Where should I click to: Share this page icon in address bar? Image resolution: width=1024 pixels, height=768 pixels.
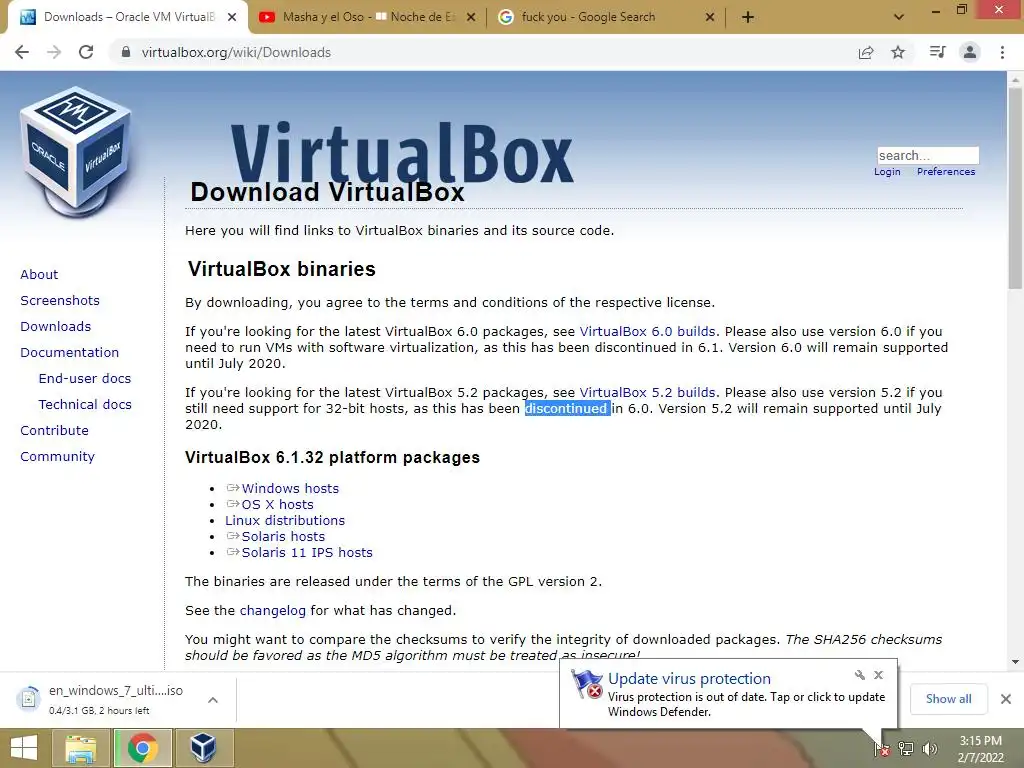coord(866,52)
